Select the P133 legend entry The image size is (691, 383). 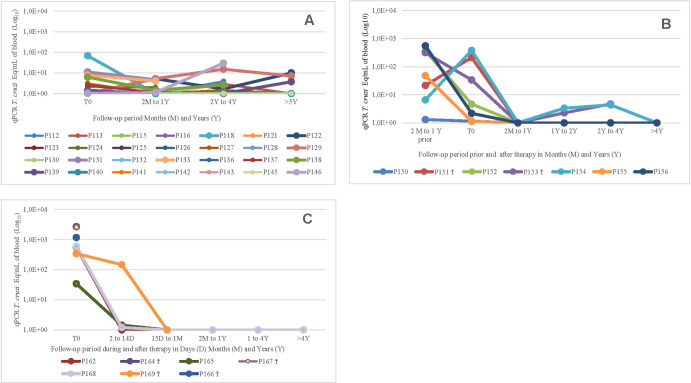click(x=173, y=160)
